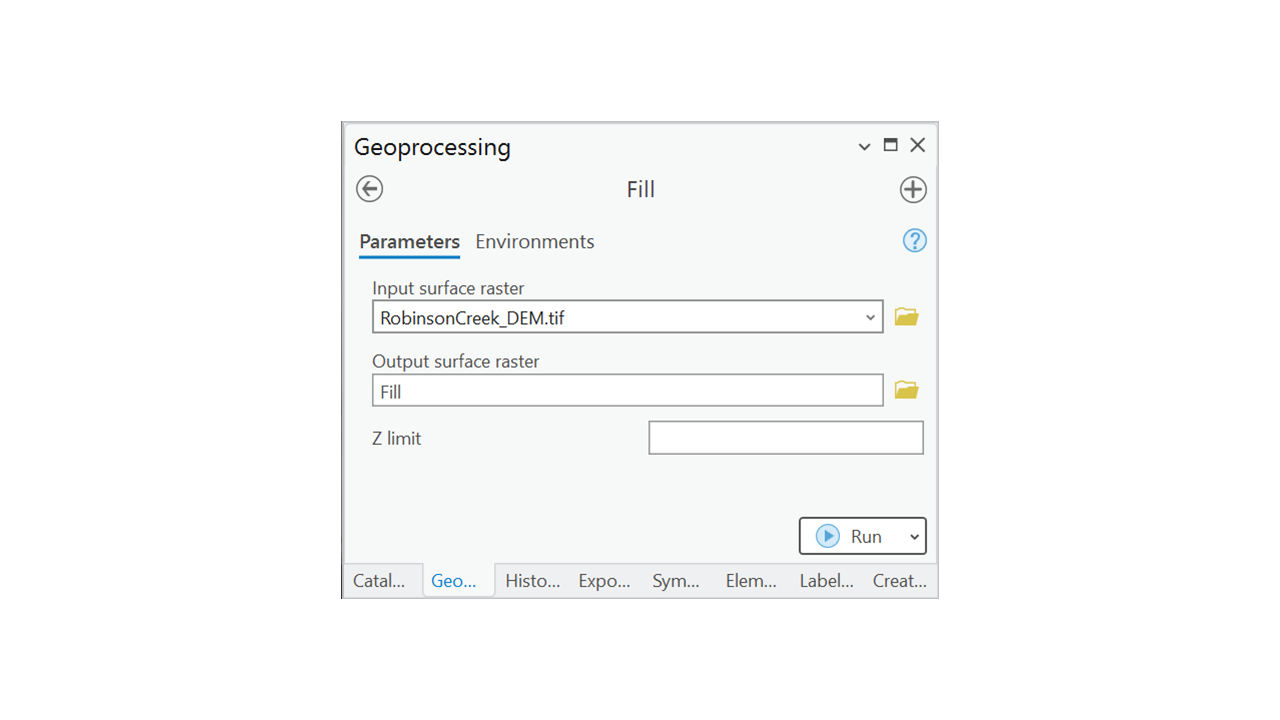Open the History pane tab
This screenshot has height=720, width=1280.
(532, 581)
